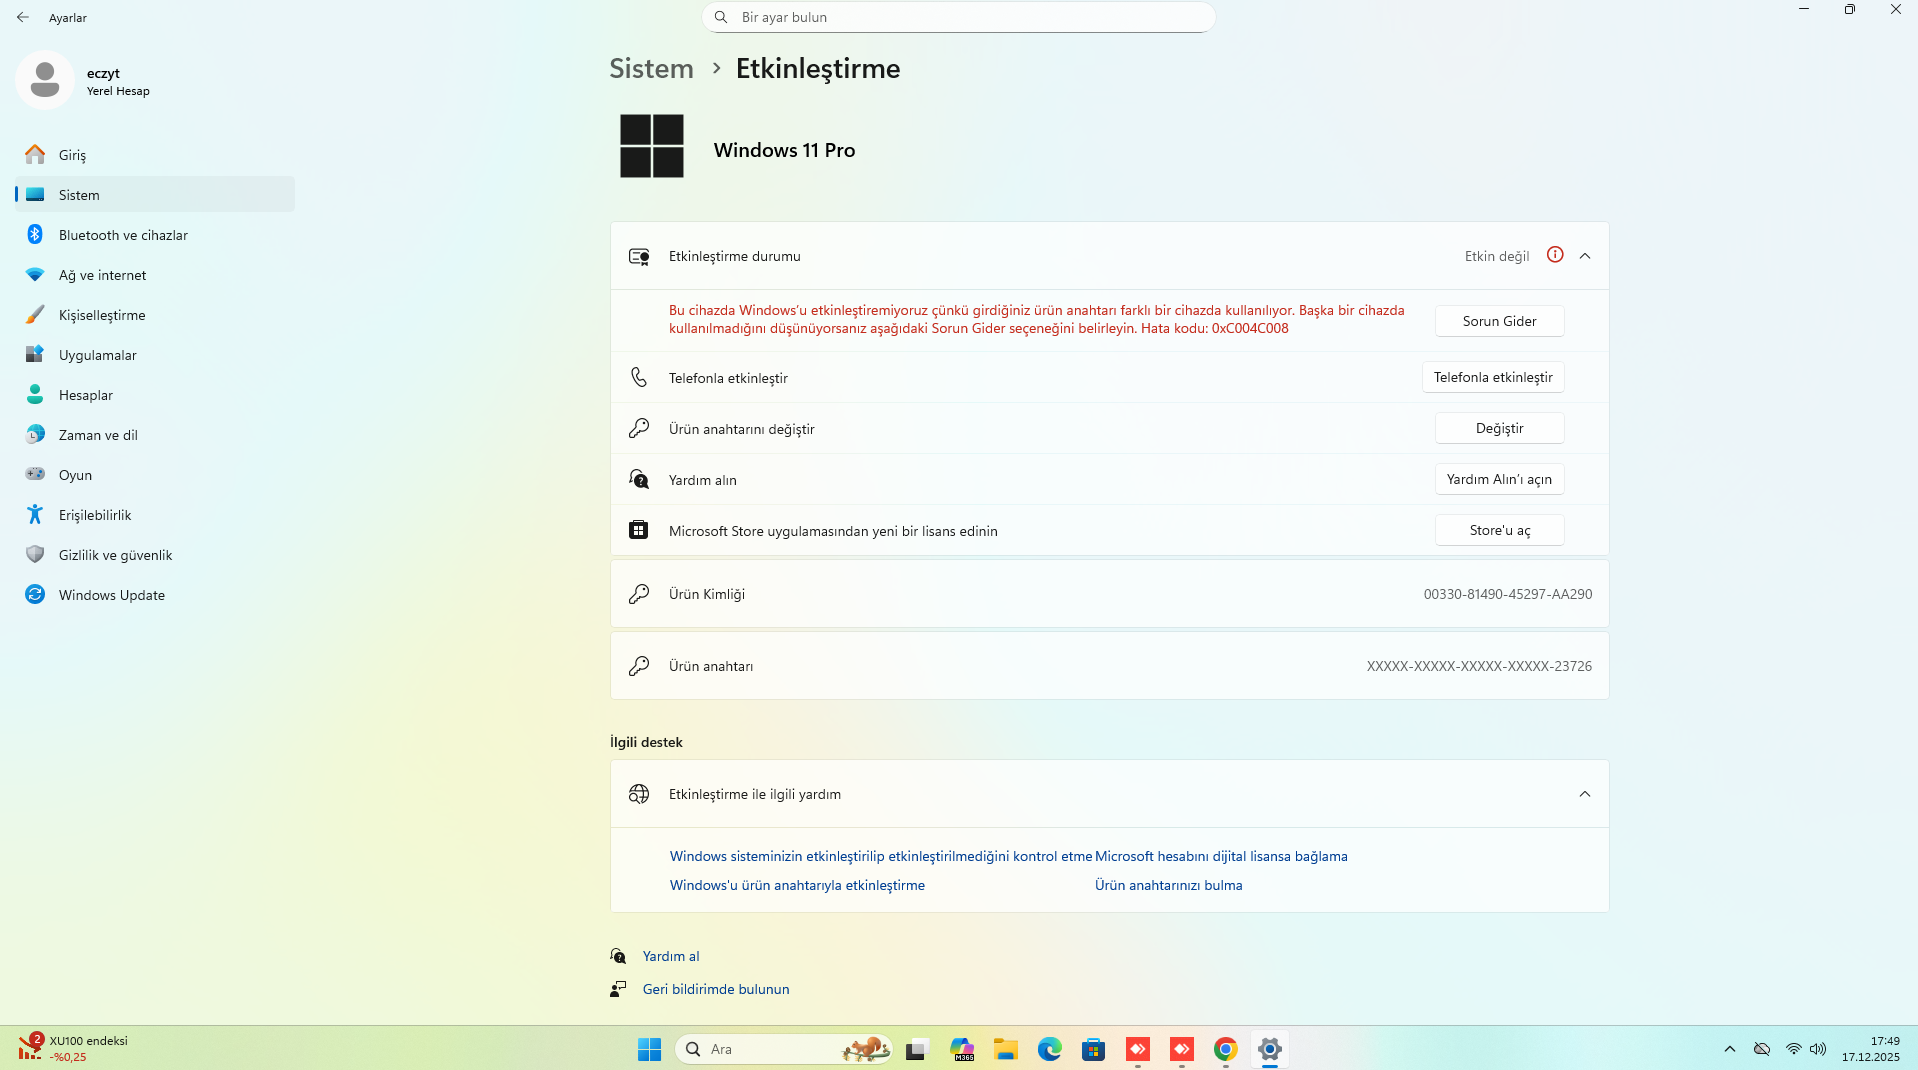Collapse Etkinleştirme ile ilgili yardım section
Image resolution: width=1918 pixels, height=1070 pixels.
(1585, 794)
